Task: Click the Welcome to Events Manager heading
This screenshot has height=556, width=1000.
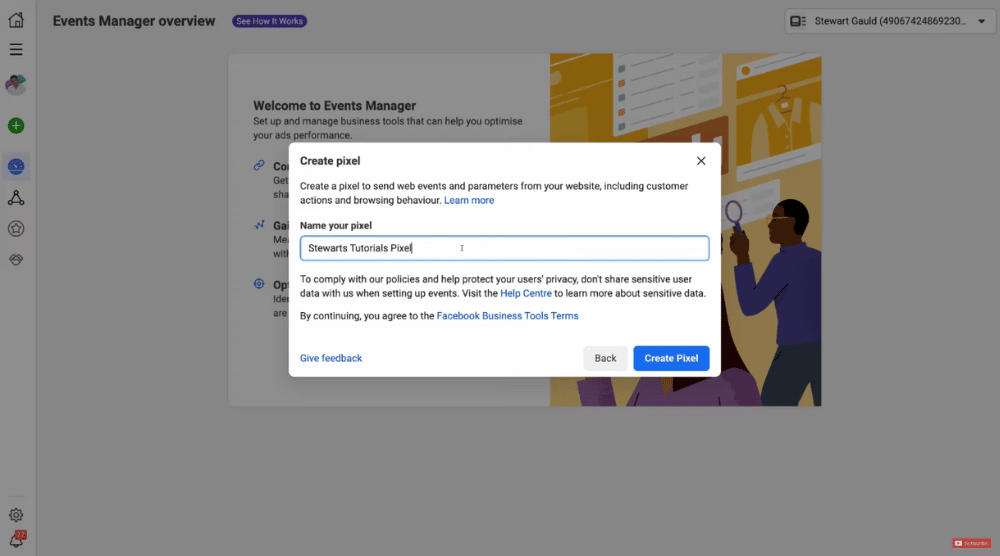Action: [334, 106]
